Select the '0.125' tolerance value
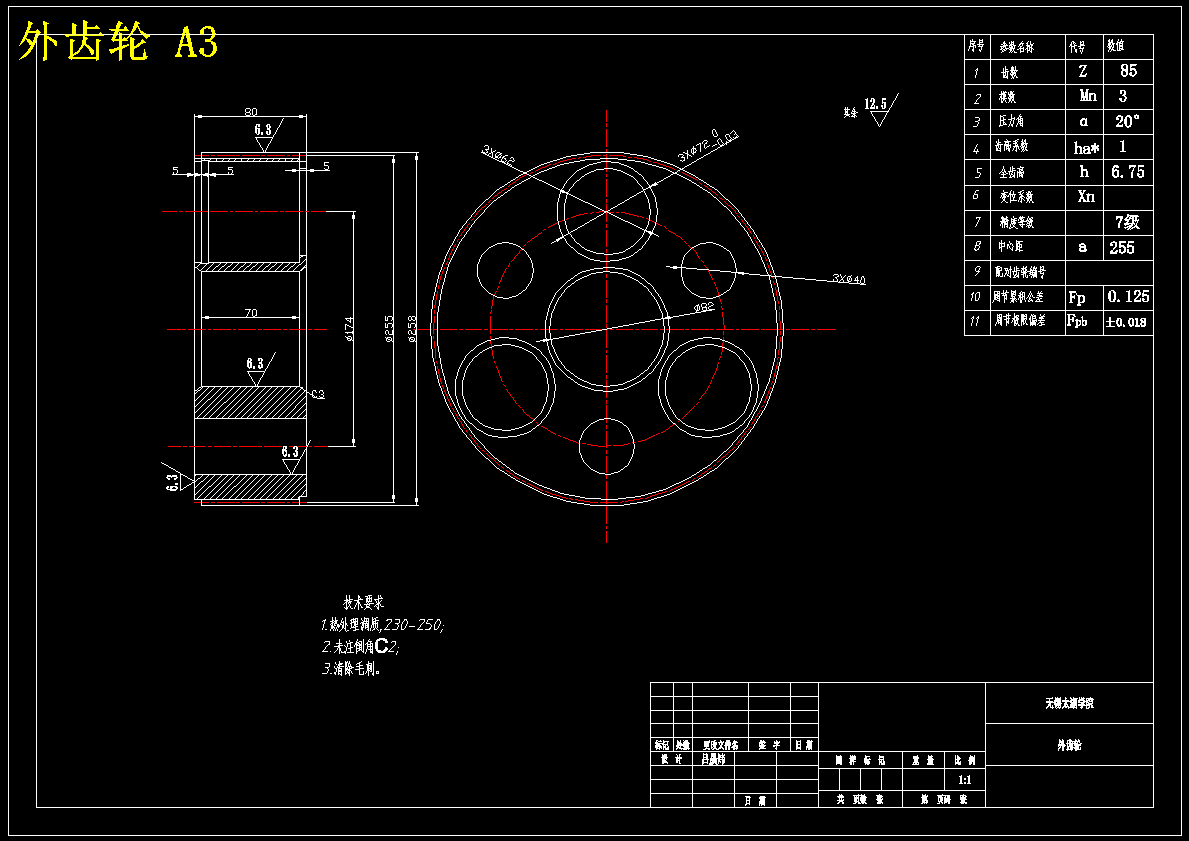 click(x=1128, y=297)
